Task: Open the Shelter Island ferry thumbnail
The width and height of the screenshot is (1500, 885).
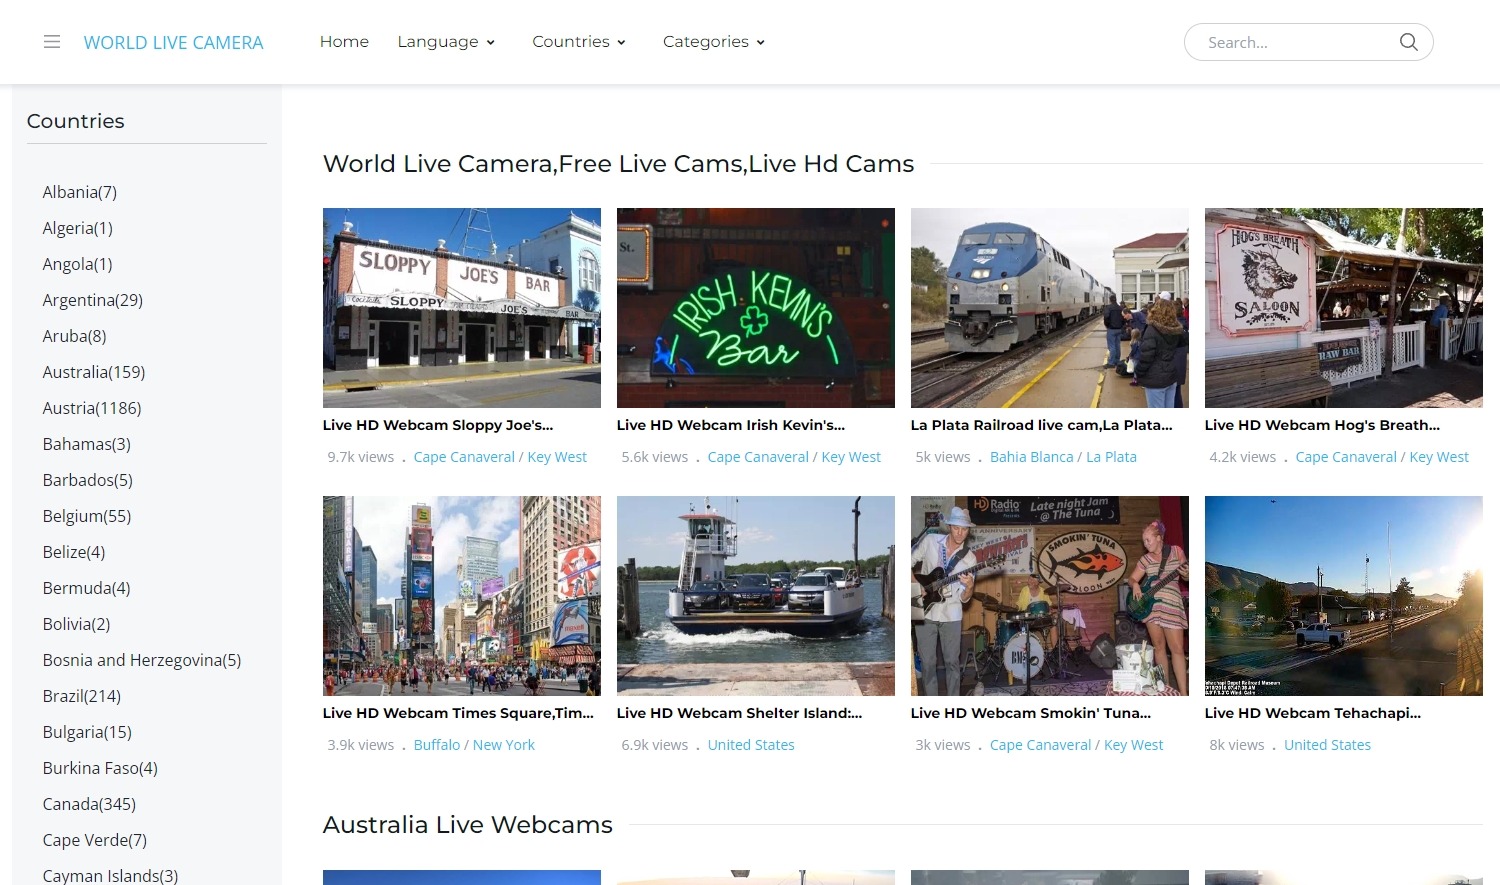Action: (755, 596)
